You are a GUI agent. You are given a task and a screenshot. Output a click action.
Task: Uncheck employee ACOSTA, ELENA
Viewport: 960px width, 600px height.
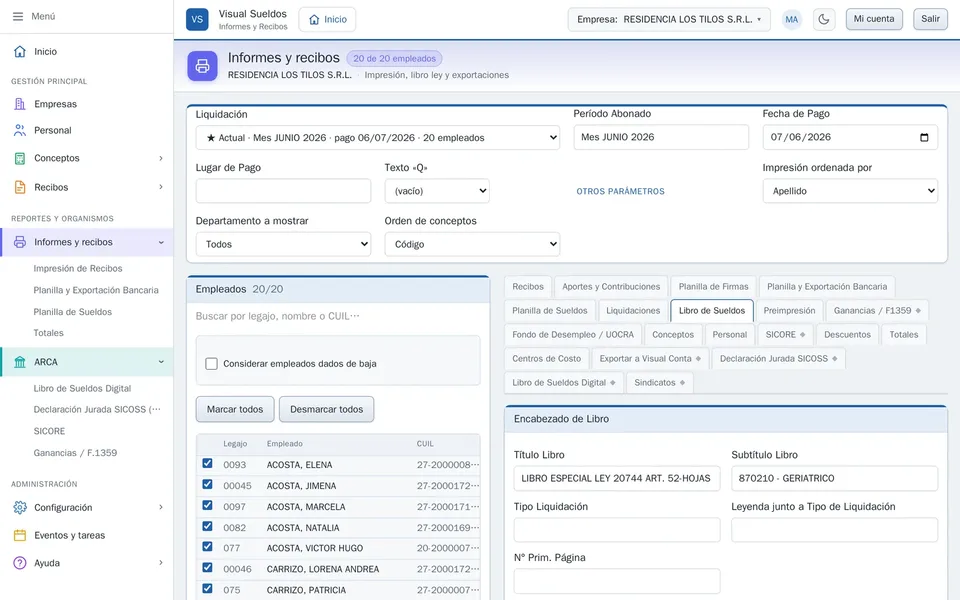pos(208,463)
